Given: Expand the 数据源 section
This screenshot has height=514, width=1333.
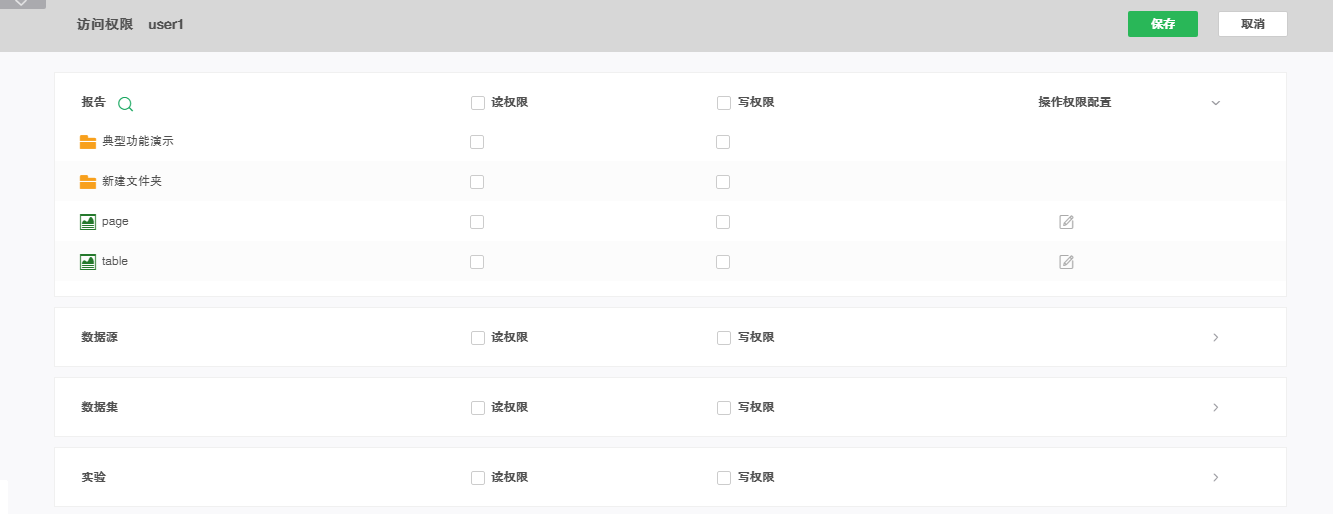Looking at the screenshot, I should 1216,338.
